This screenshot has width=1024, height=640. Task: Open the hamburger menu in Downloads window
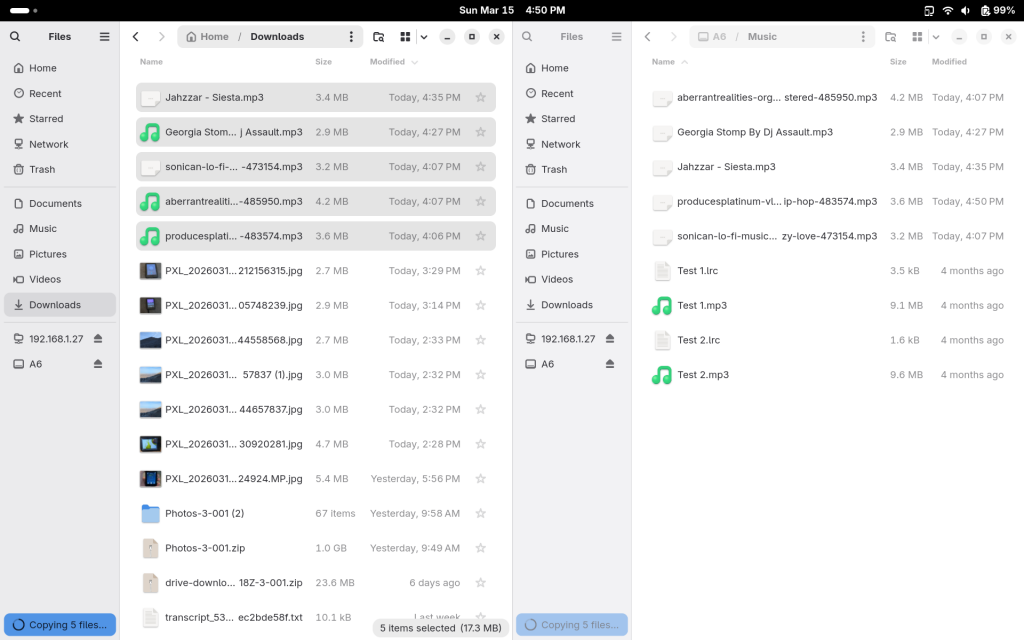104,37
